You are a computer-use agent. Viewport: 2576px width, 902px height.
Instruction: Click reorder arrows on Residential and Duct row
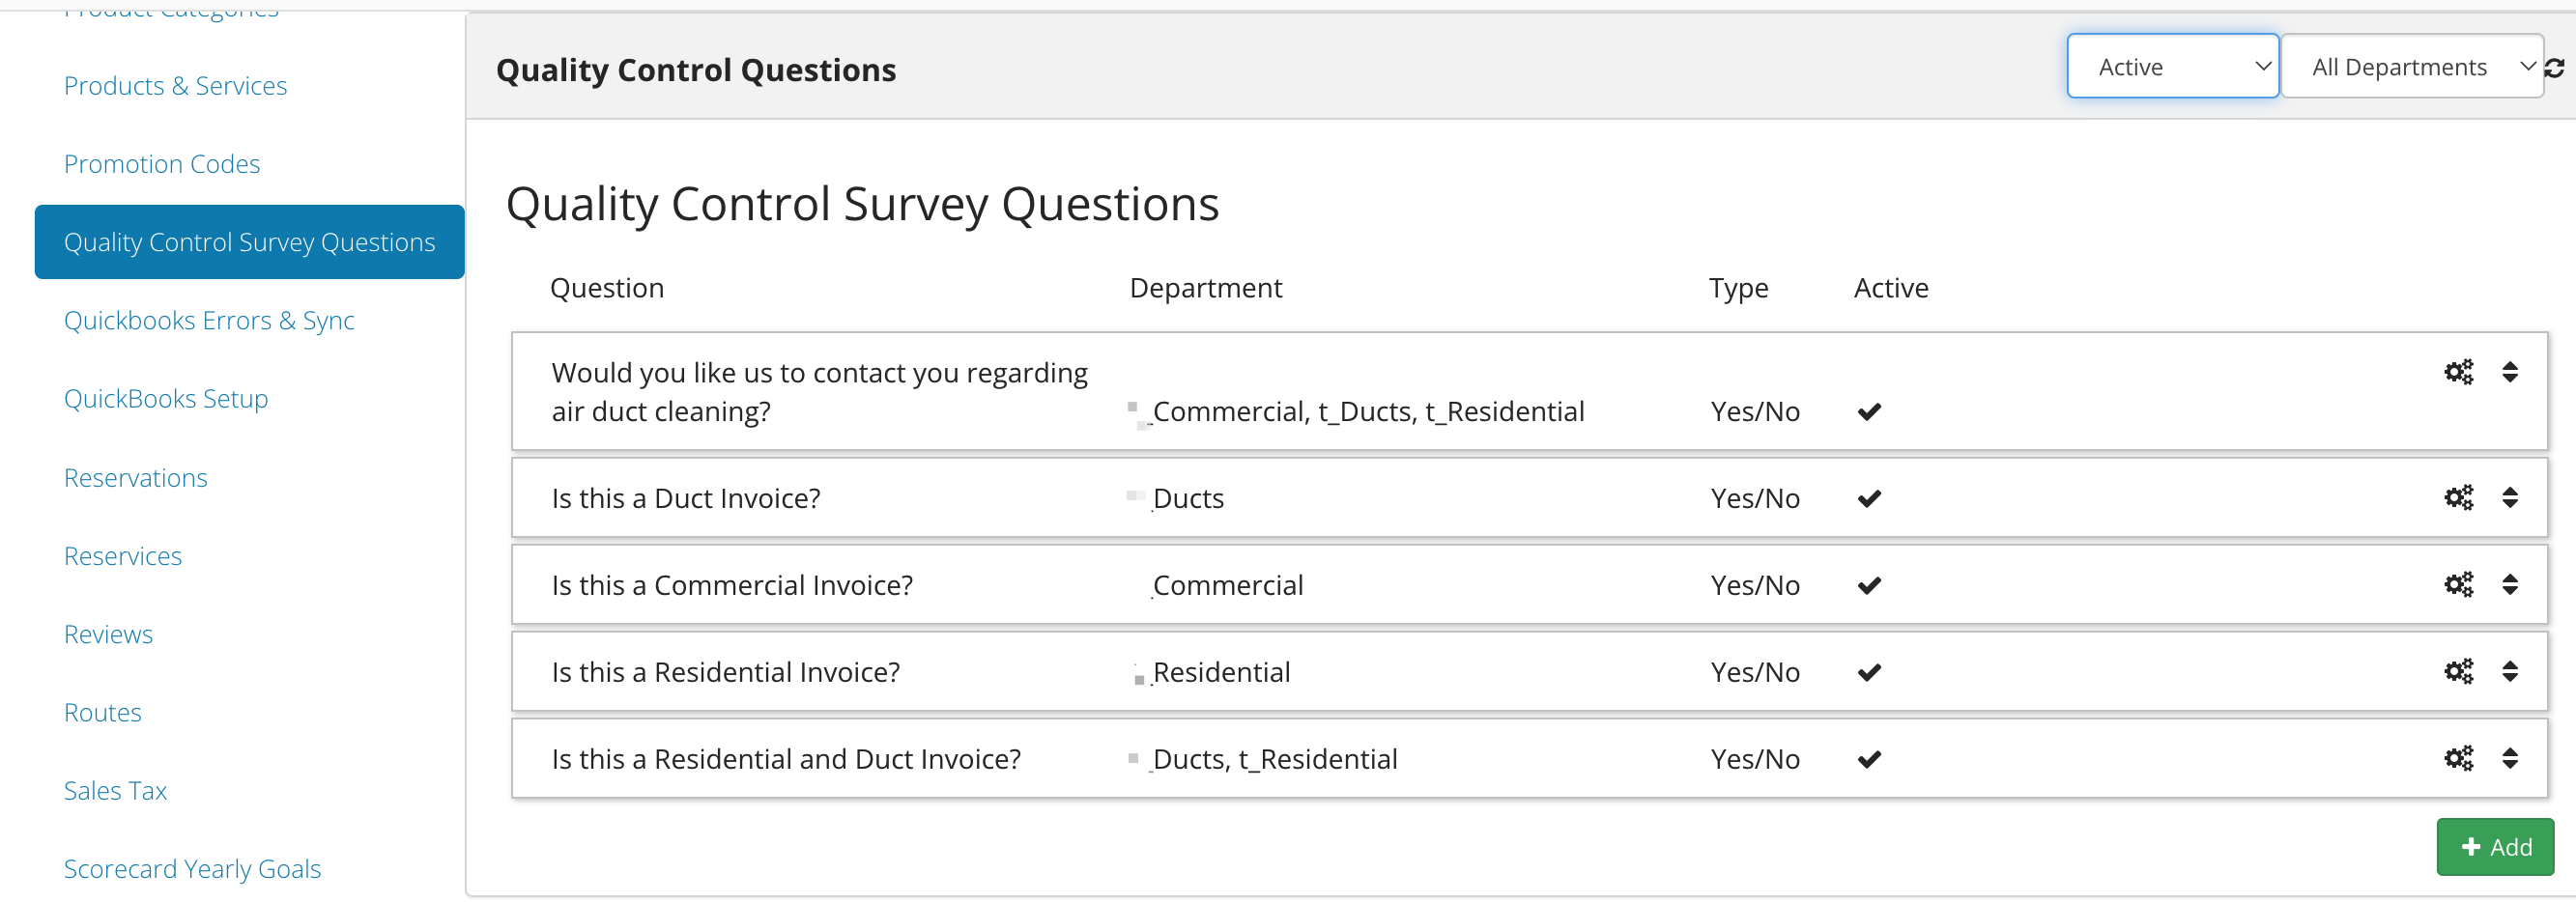[x=2509, y=758]
